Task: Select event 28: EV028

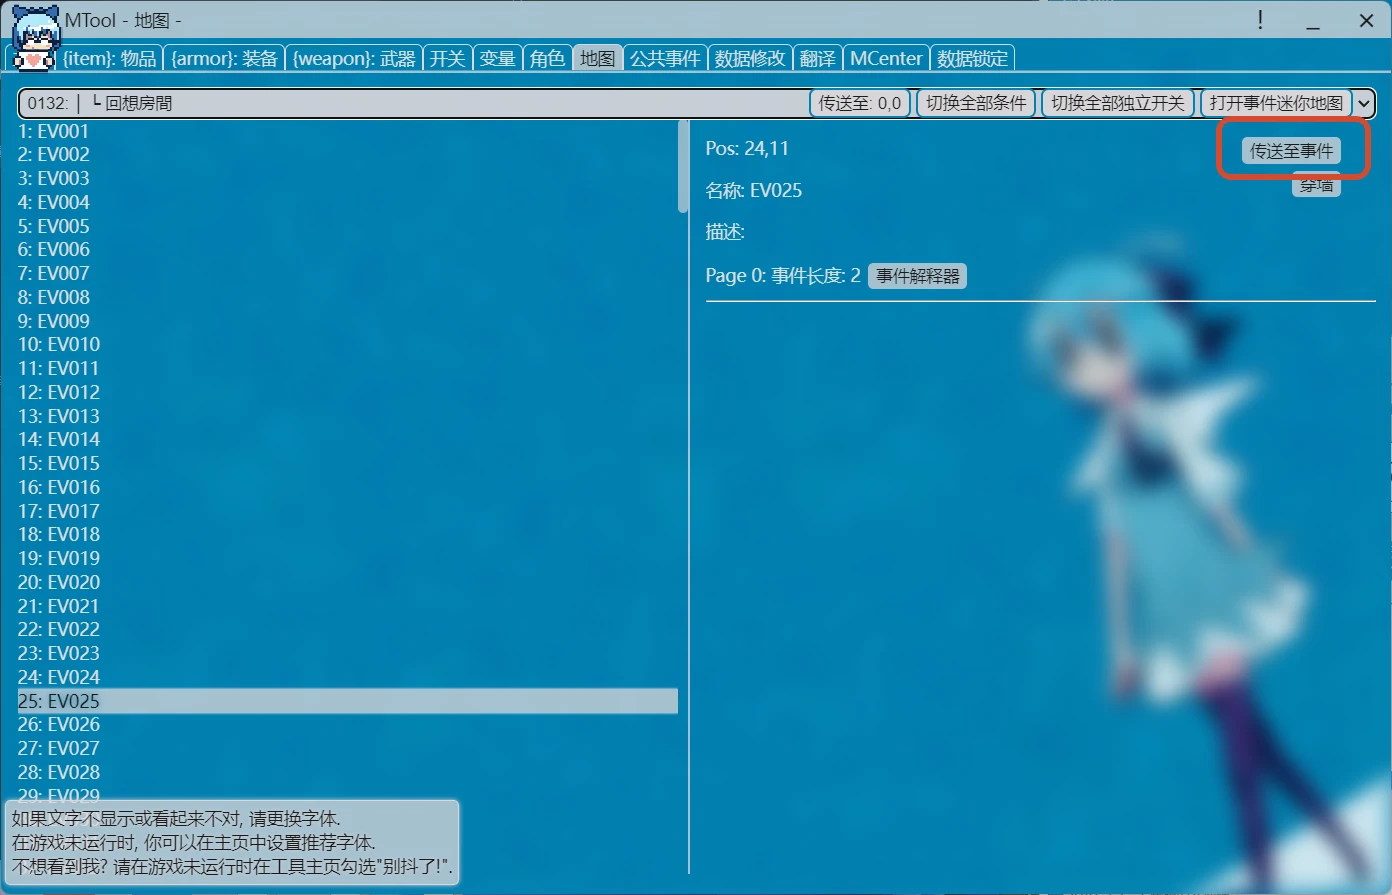Action: pos(347,772)
